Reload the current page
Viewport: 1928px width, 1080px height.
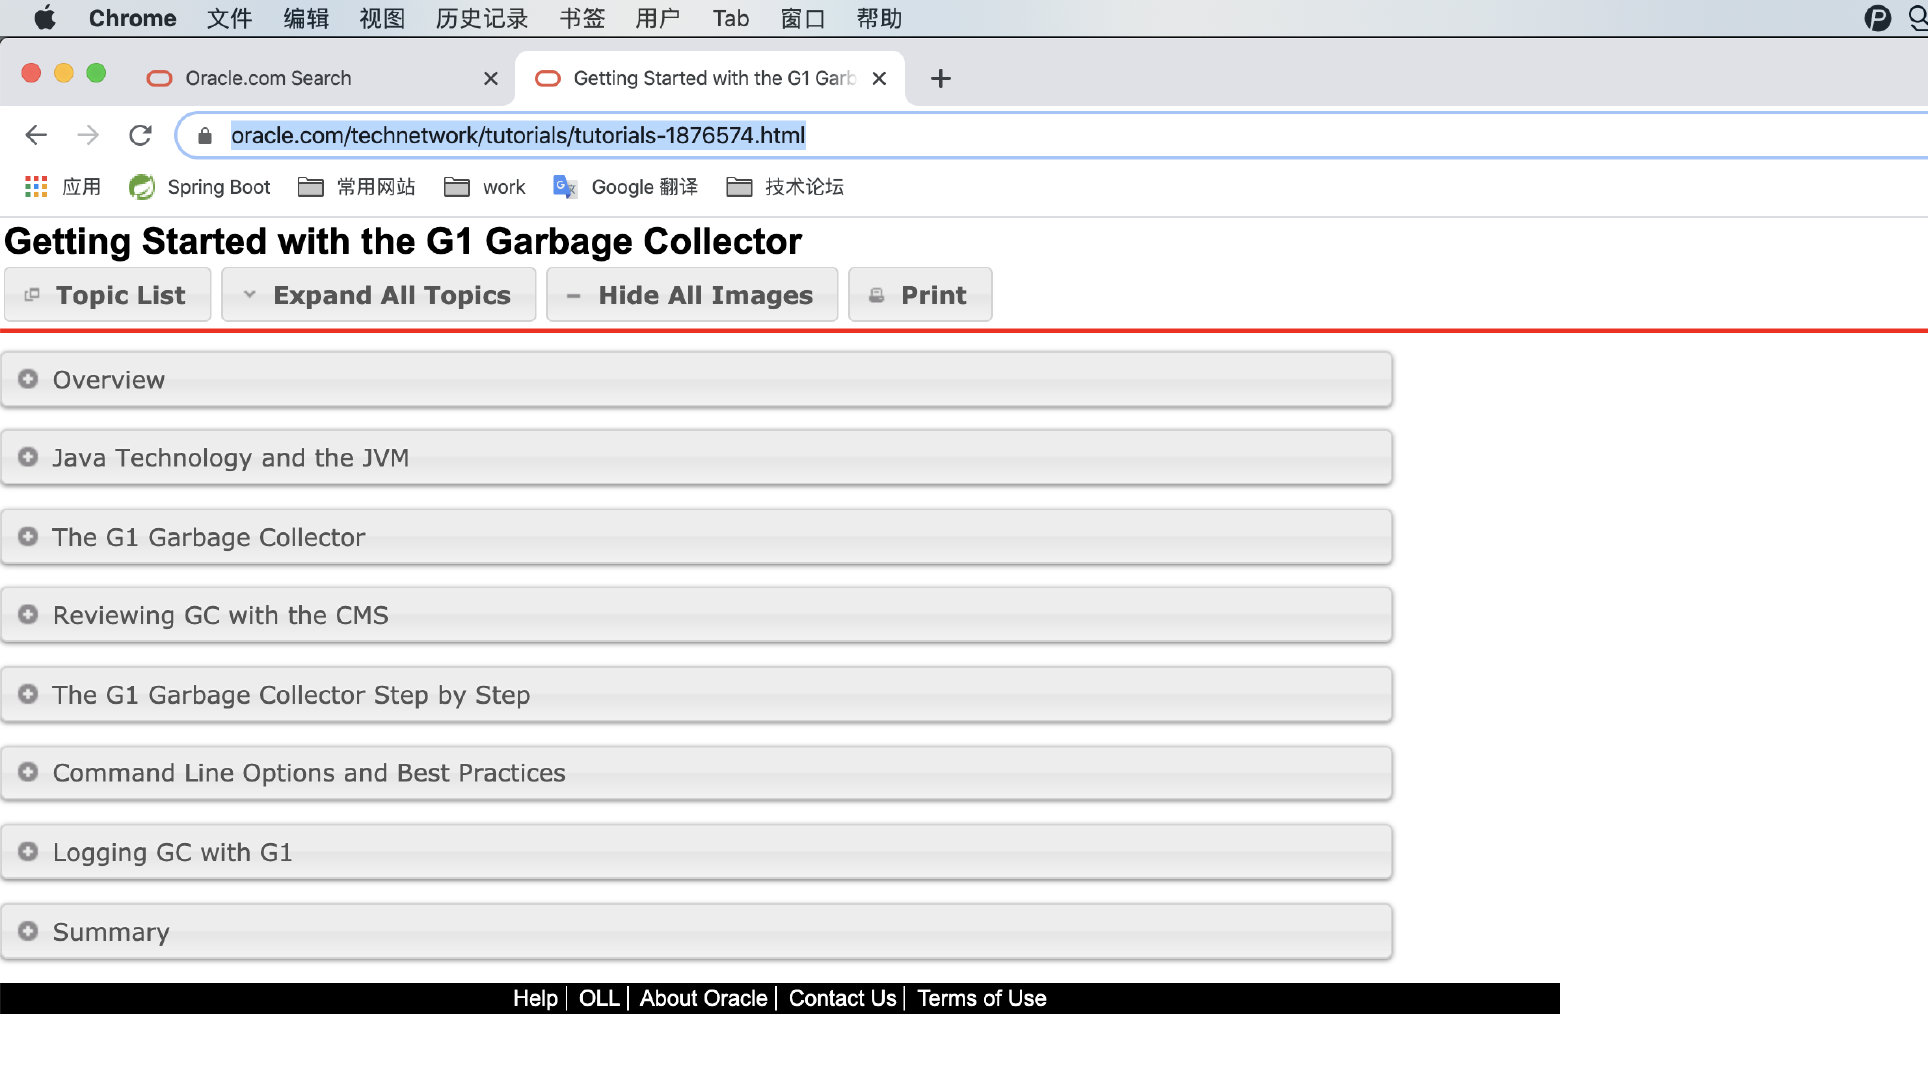[140, 135]
